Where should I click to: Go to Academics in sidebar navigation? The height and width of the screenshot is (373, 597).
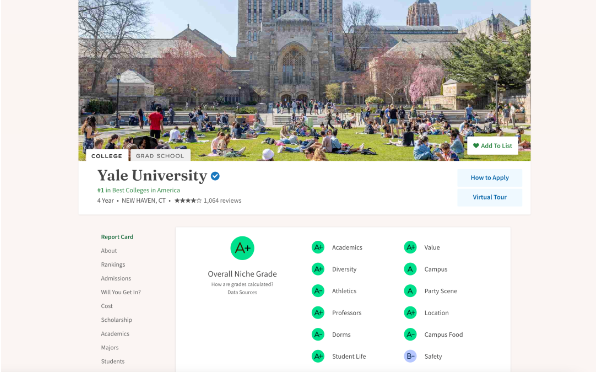click(x=115, y=334)
